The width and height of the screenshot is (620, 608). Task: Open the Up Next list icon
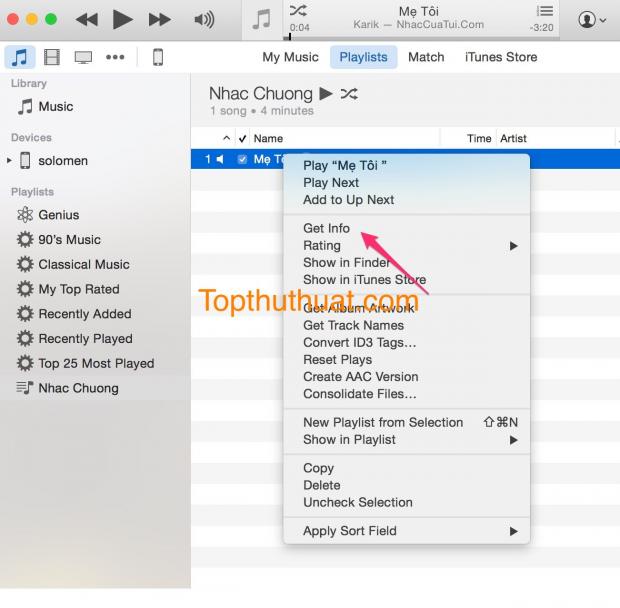545,11
